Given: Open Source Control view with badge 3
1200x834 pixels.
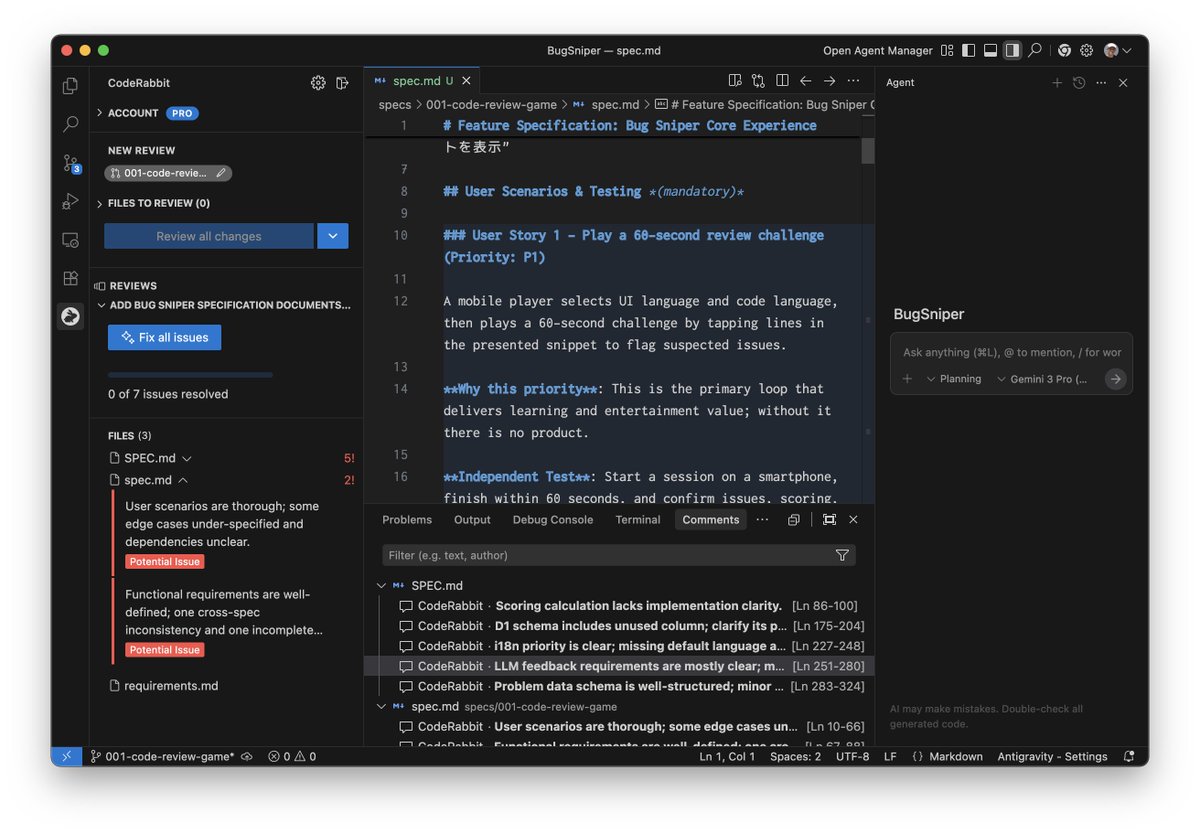Looking at the screenshot, I should coord(70,163).
